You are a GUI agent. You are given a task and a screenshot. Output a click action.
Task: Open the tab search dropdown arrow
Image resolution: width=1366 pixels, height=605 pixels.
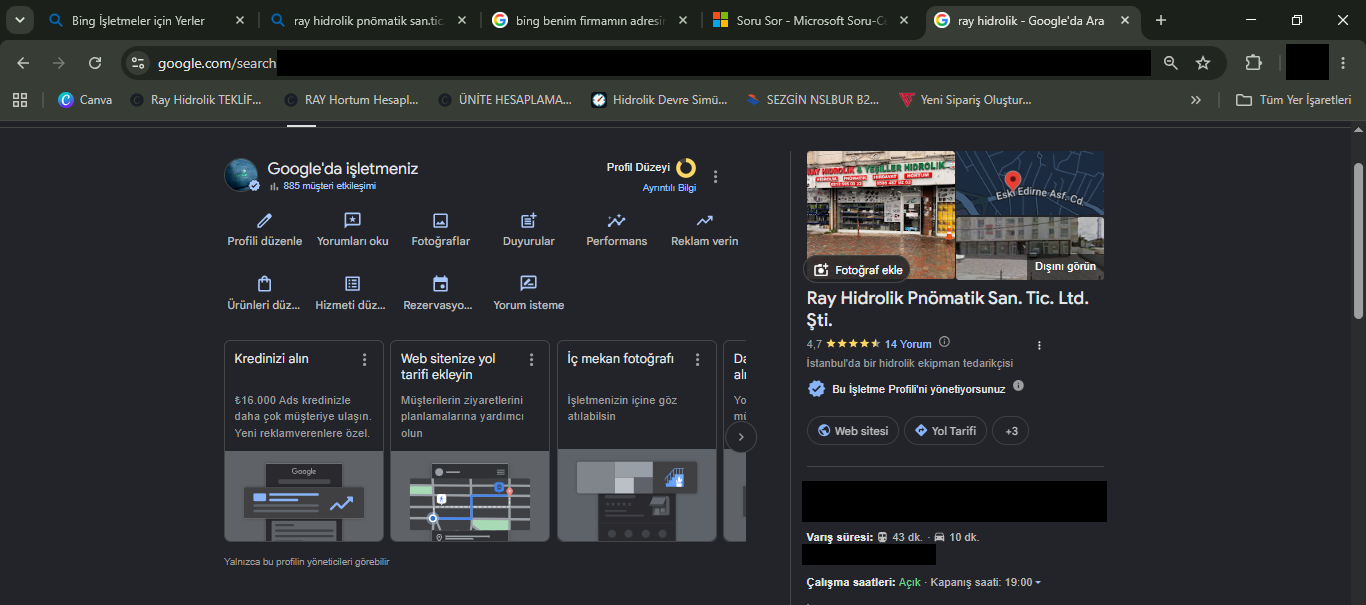coord(19,20)
